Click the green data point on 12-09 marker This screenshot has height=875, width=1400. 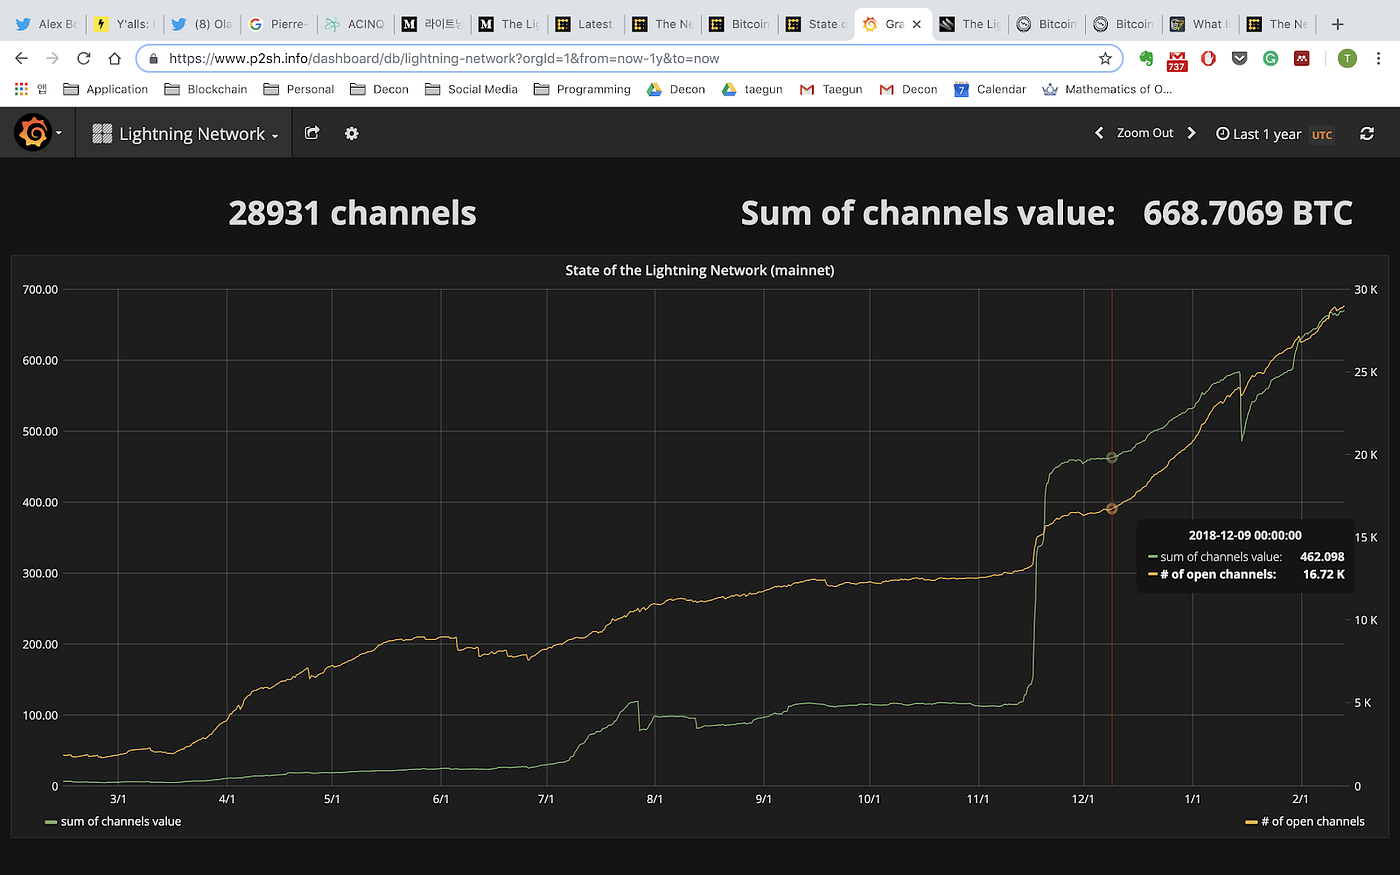pyautogui.click(x=1112, y=458)
